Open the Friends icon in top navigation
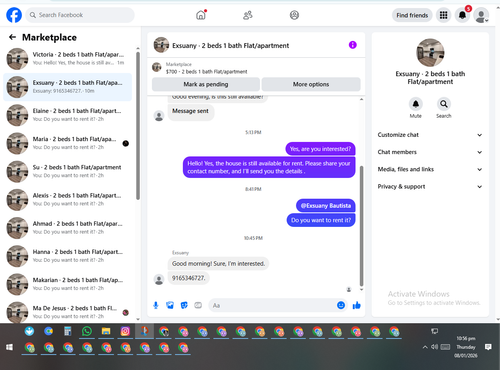The width and height of the screenshot is (500, 370). point(248,15)
